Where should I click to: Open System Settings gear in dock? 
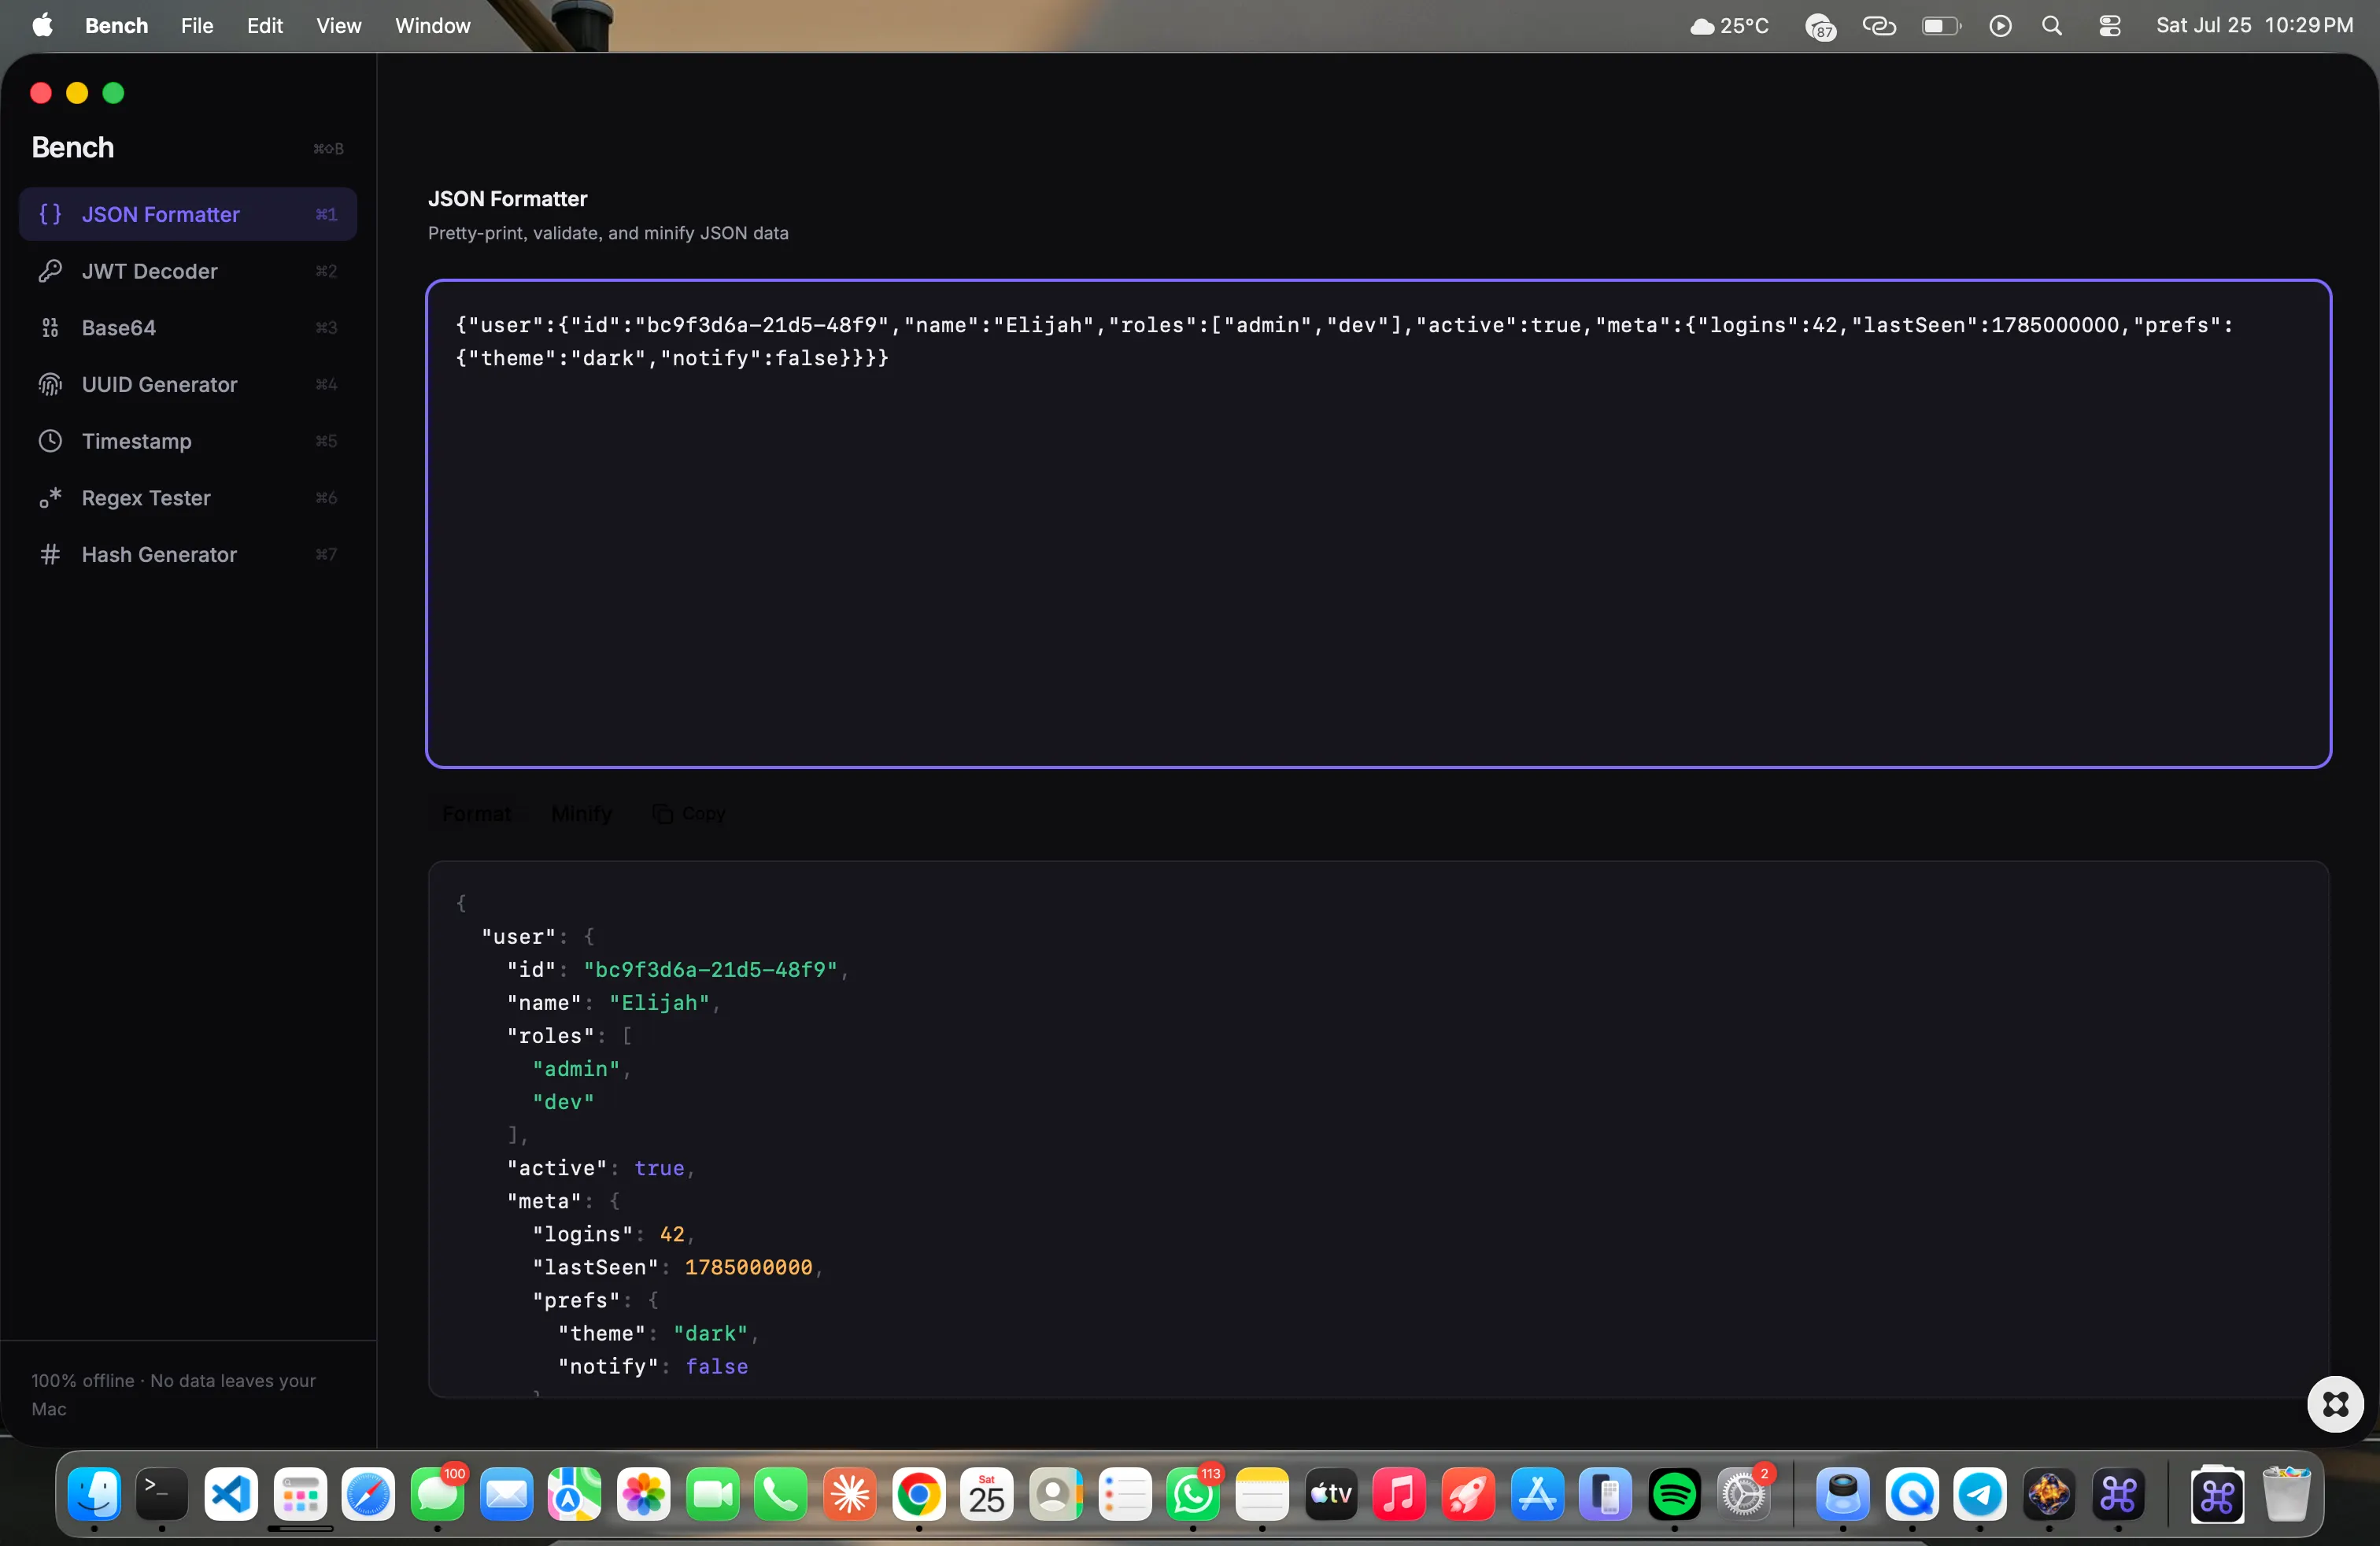[1743, 1495]
